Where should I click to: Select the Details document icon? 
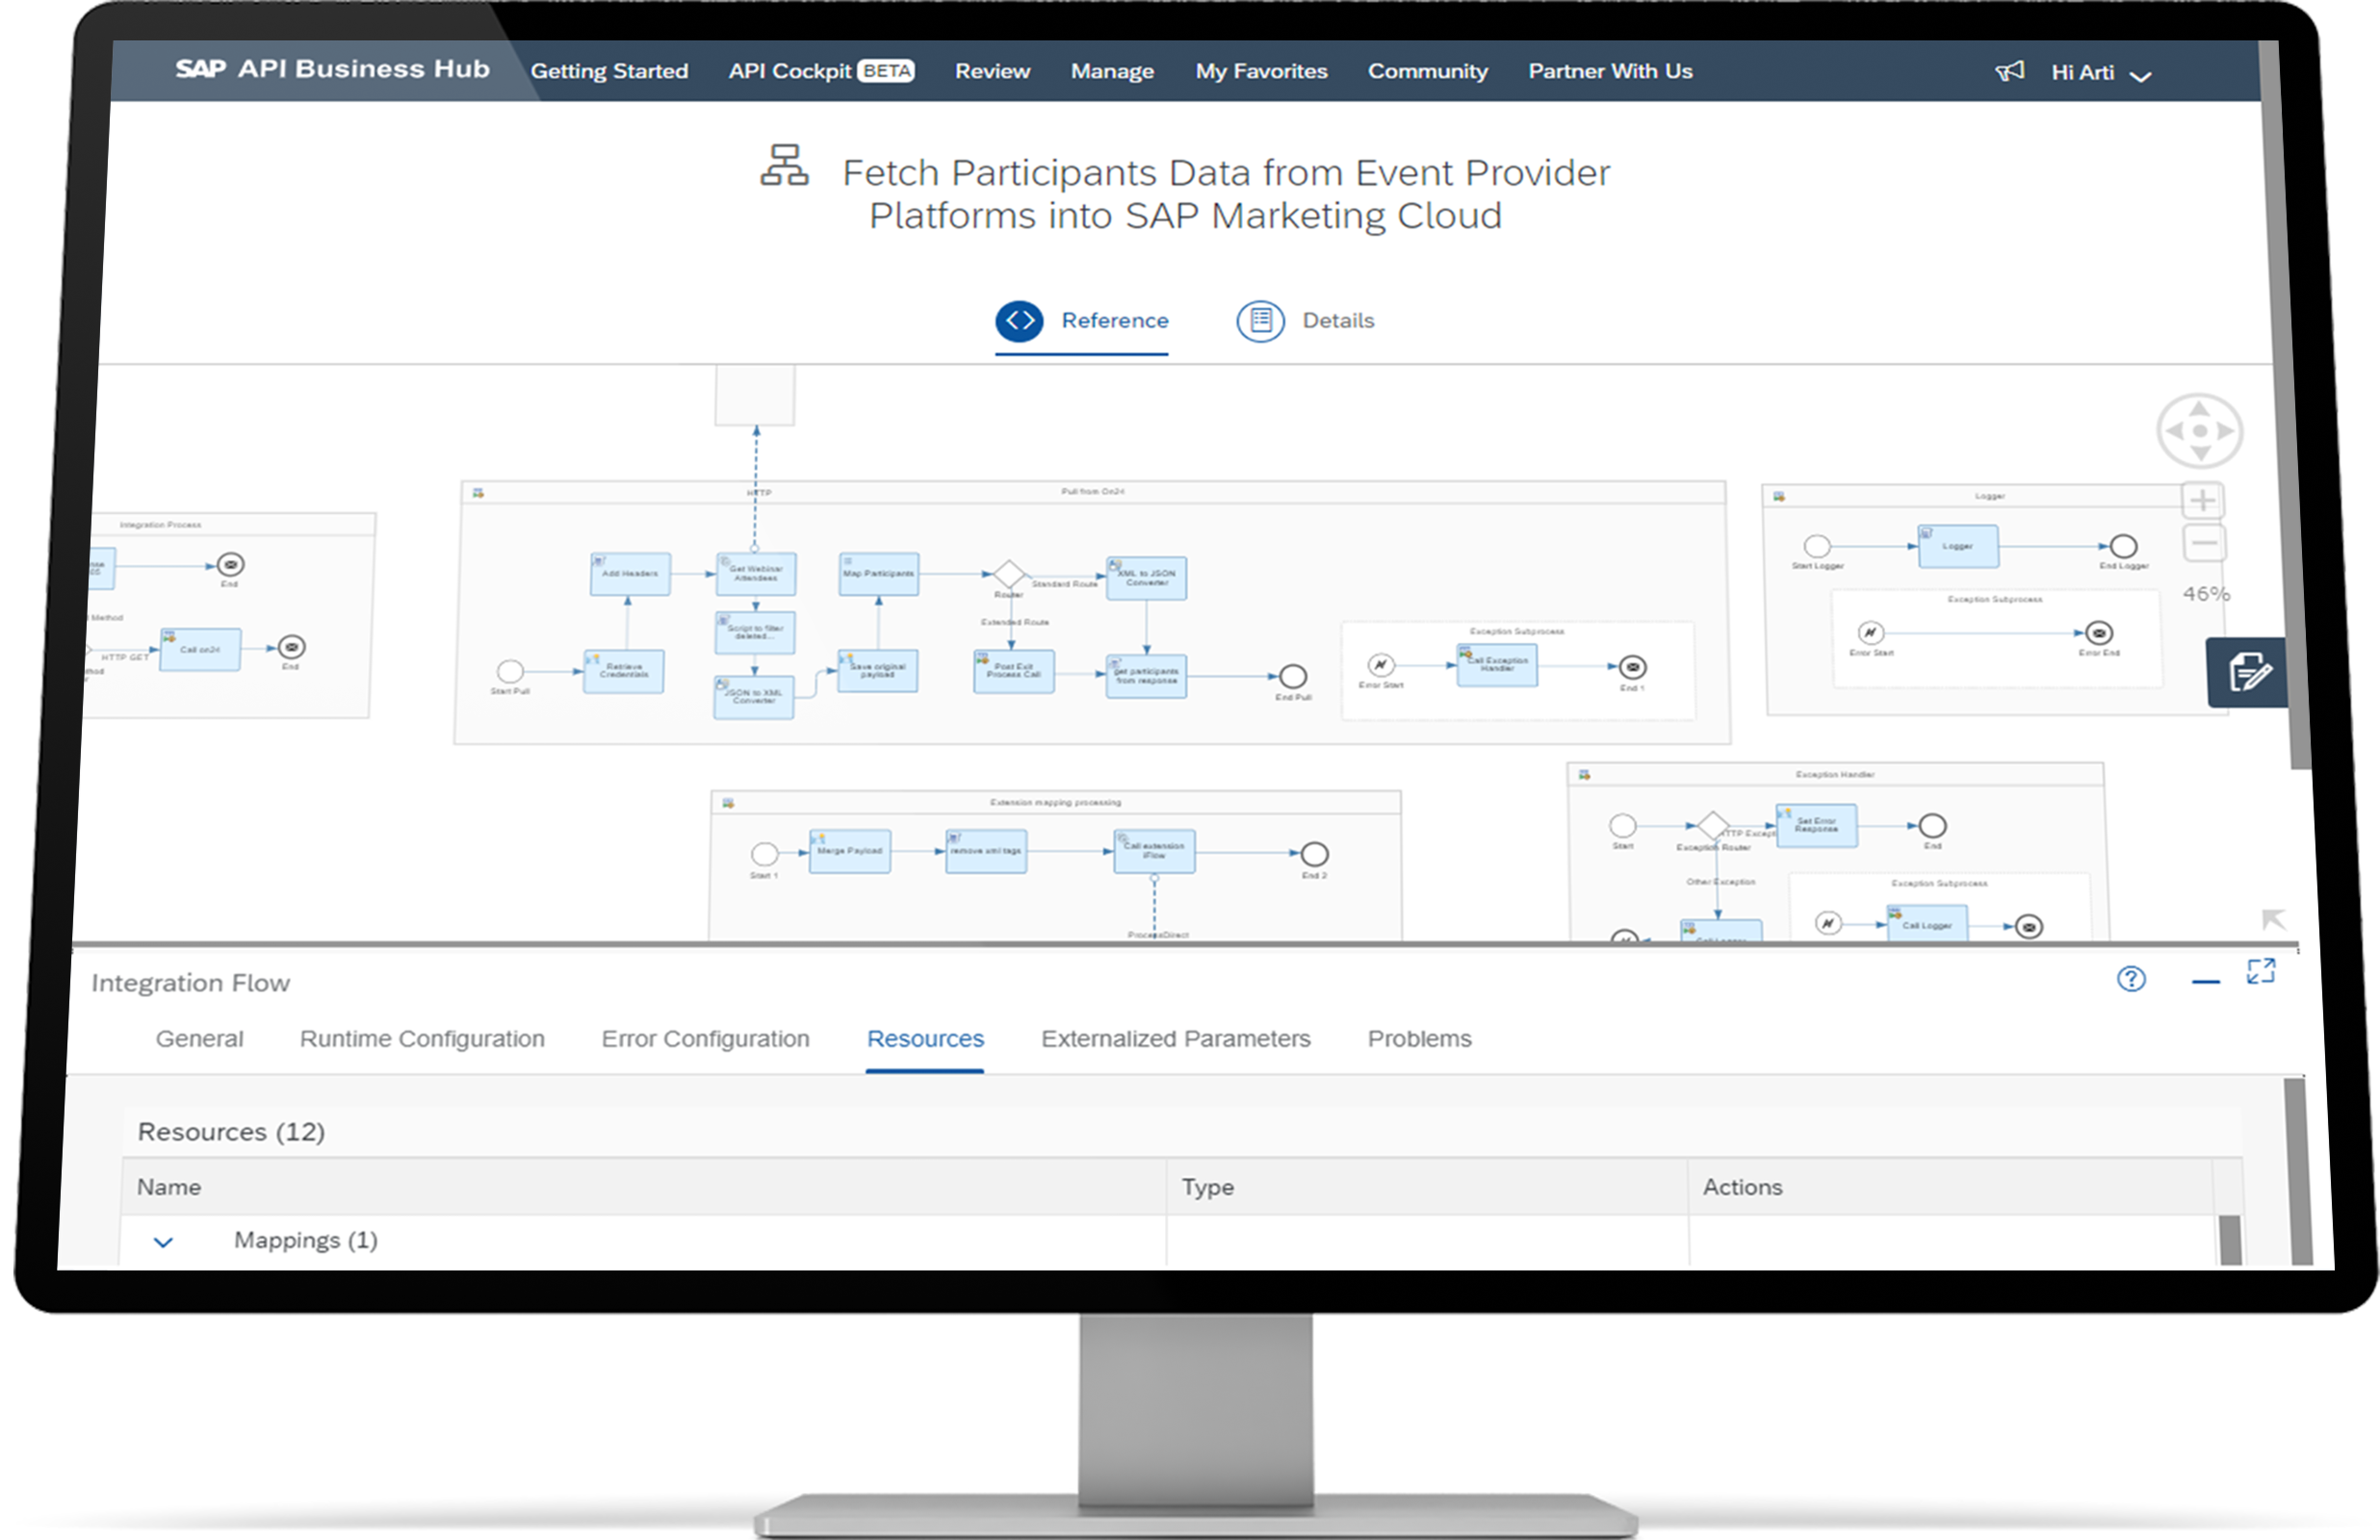pyautogui.click(x=1260, y=321)
